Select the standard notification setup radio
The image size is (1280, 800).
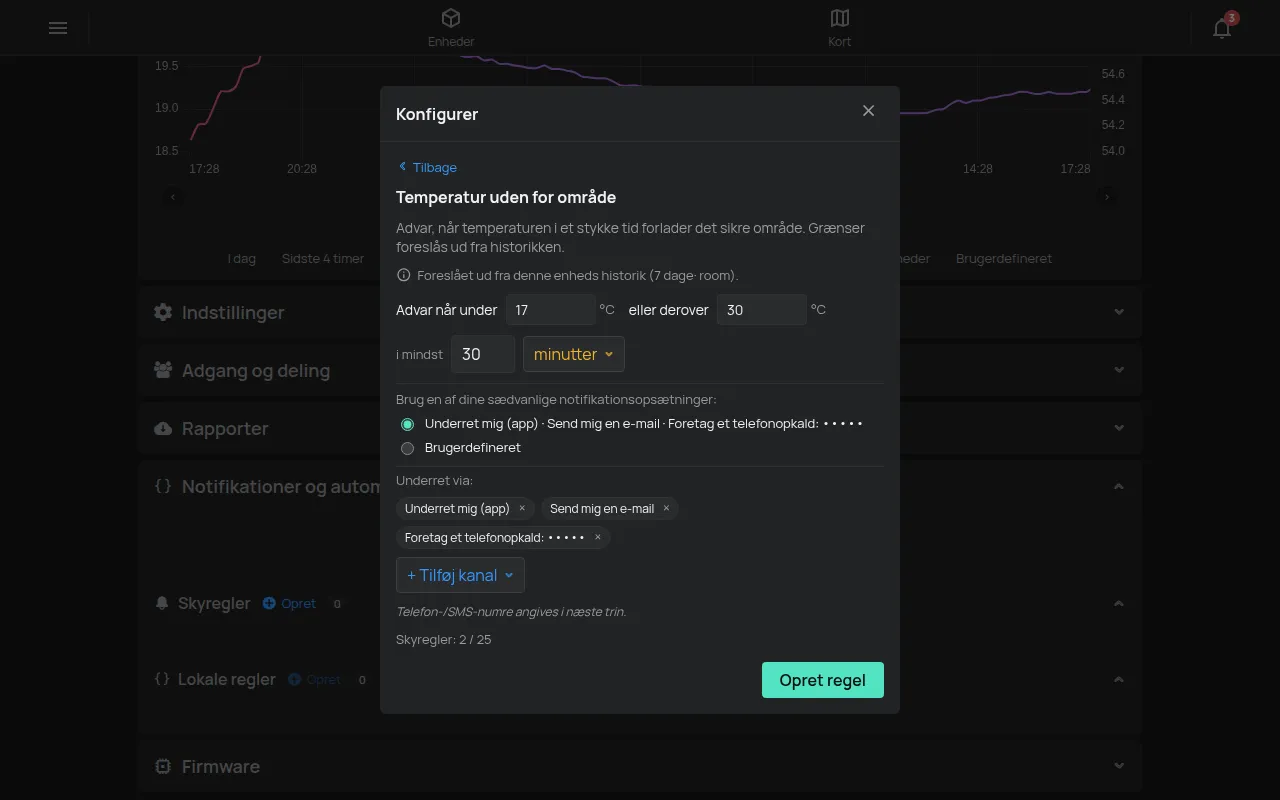coord(407,424)
